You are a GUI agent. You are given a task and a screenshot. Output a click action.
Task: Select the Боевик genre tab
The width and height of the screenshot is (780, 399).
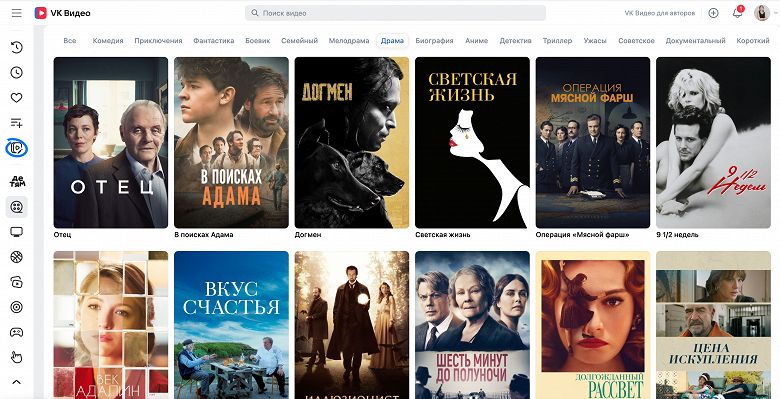click(258, 41)
